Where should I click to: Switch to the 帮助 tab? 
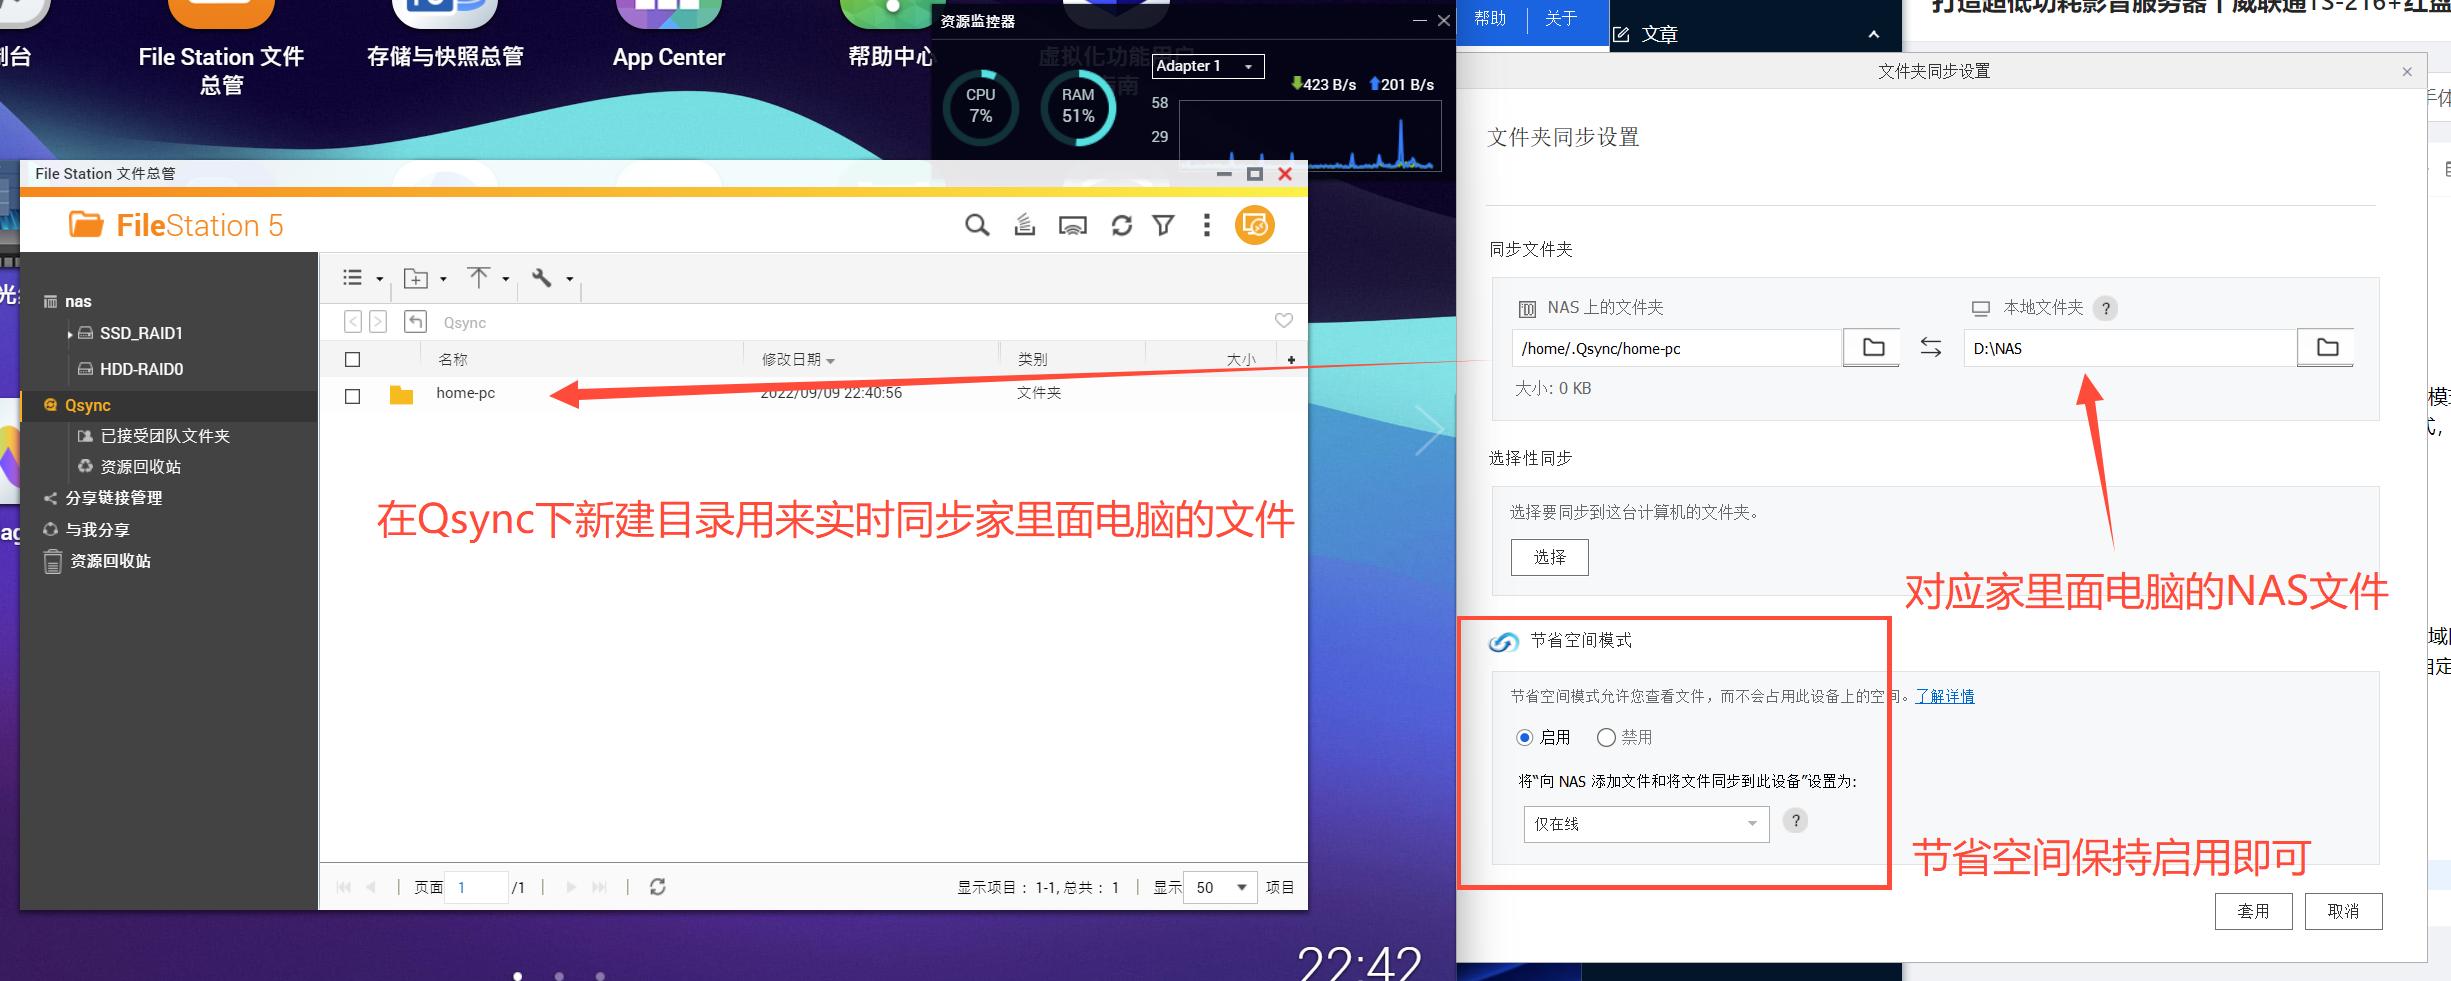coord(1491,18)
